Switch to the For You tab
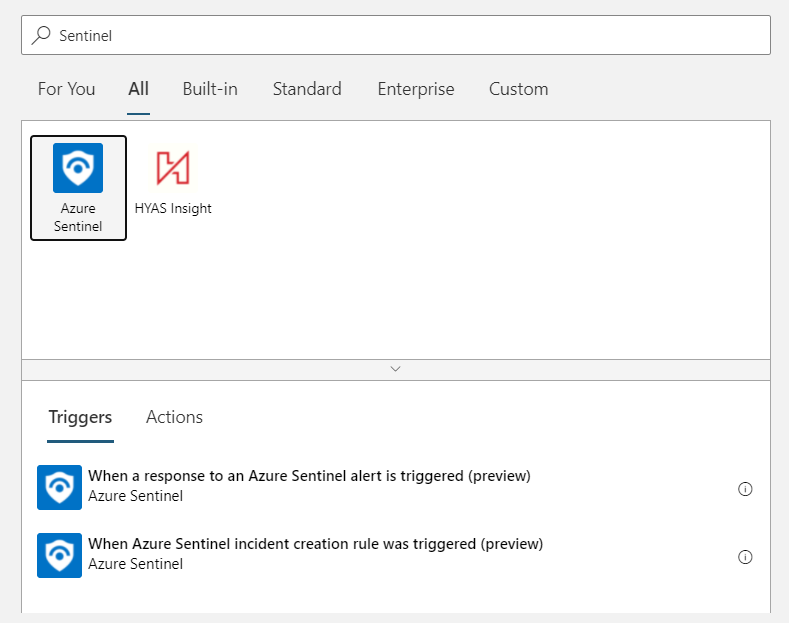The width and height of the screenshot is (789, 623). pos(66,89)
